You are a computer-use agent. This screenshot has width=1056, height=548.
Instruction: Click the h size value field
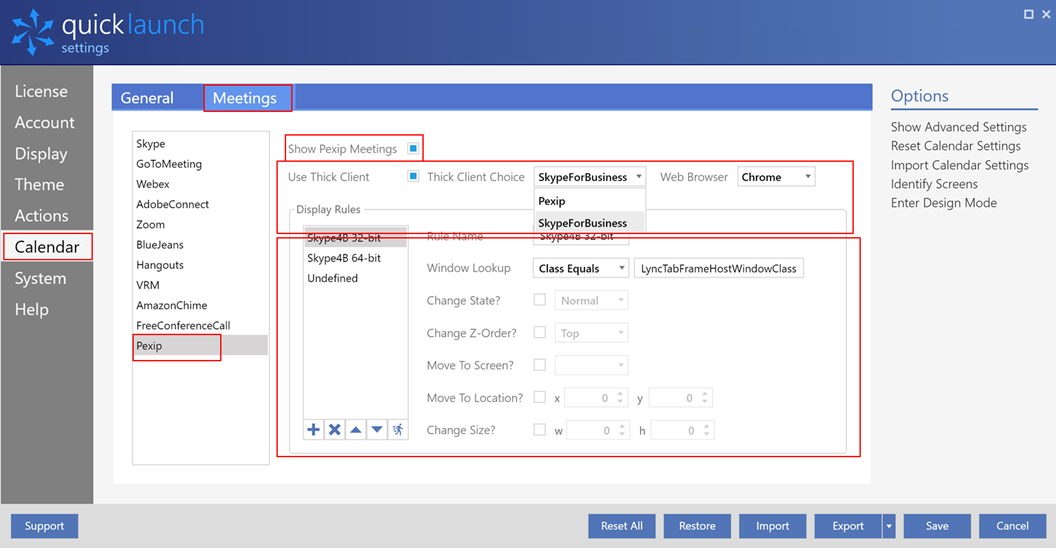coord(682,430)
